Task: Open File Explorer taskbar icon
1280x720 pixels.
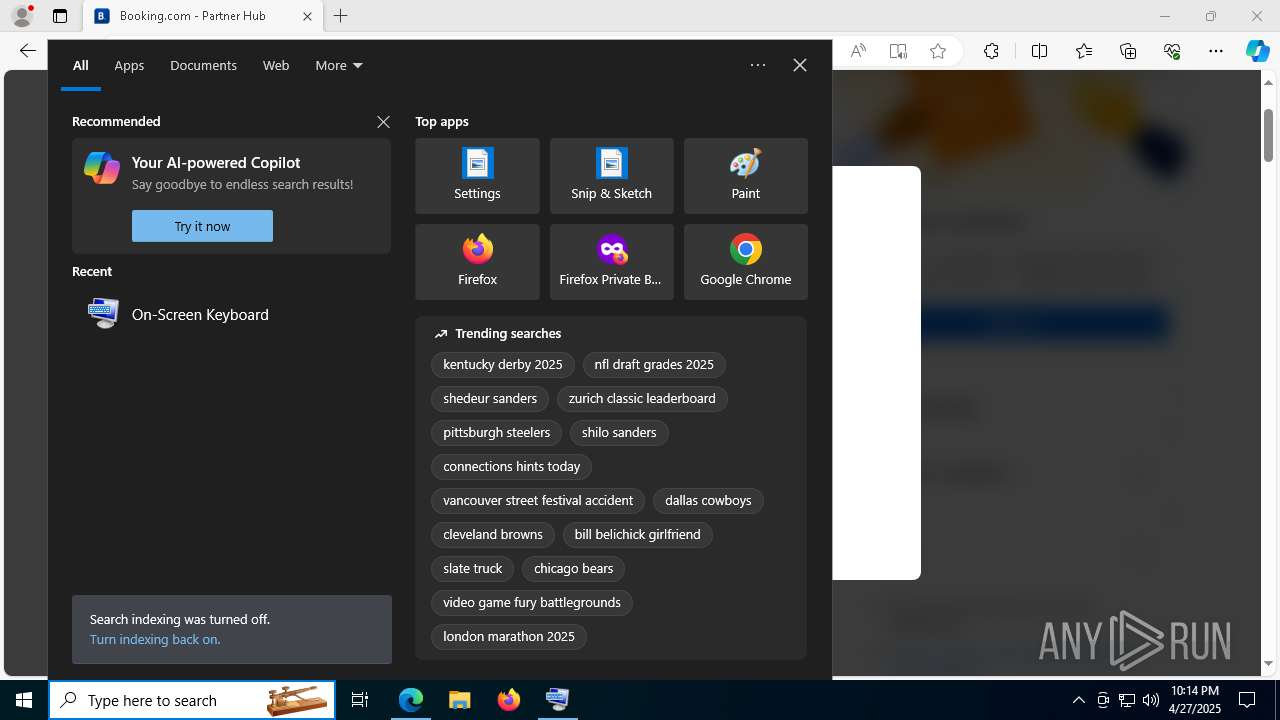Action: (x=460, y=700)
